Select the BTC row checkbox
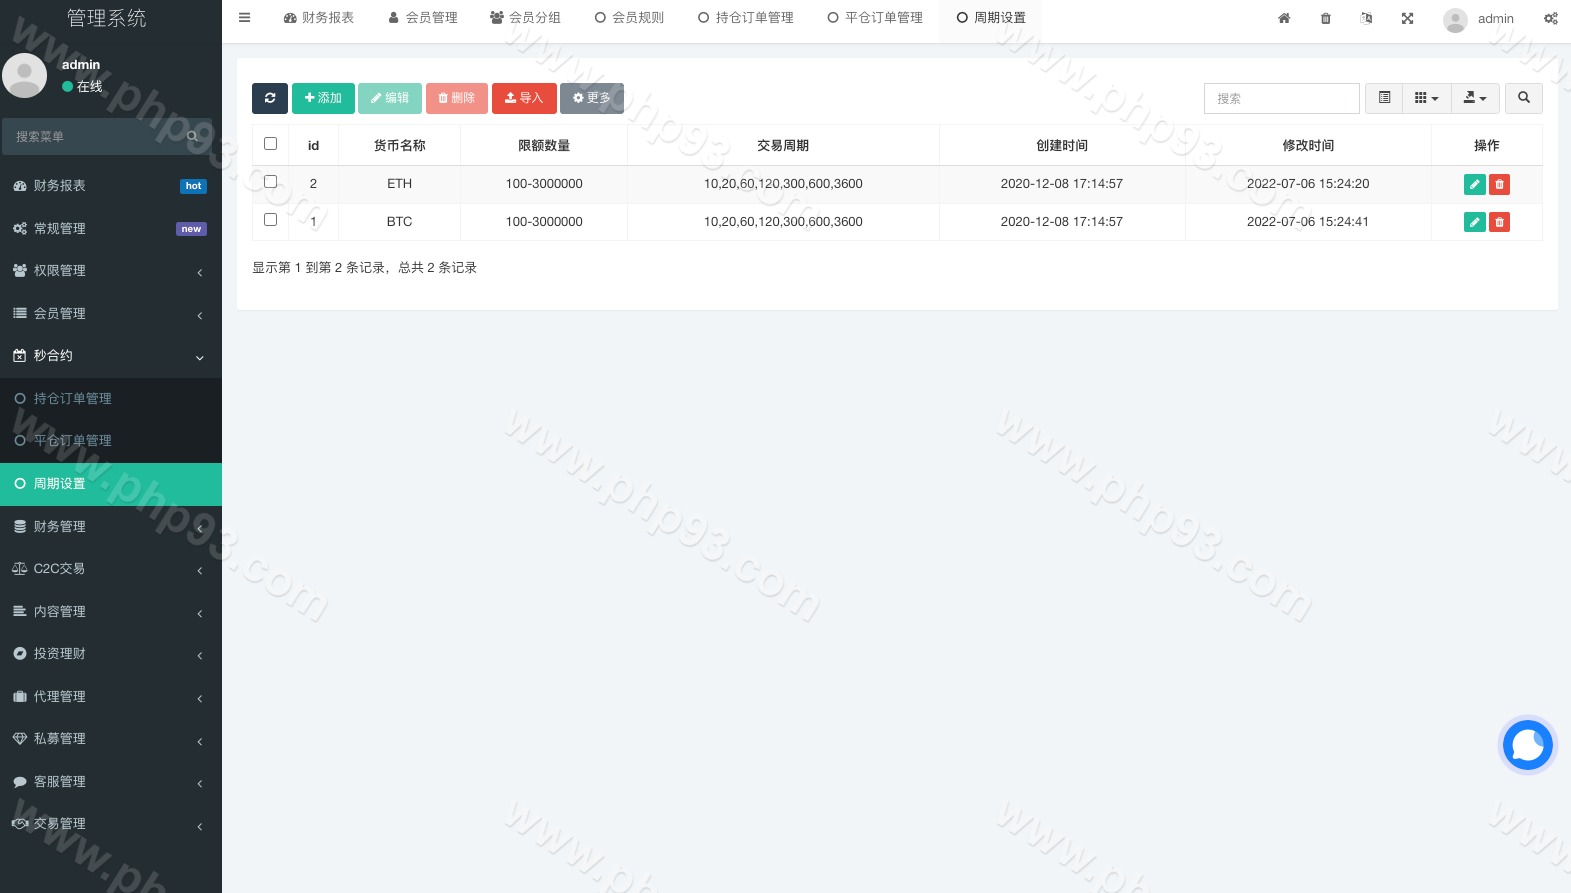The image size is (1571, 893). click(x=270, y=220)
